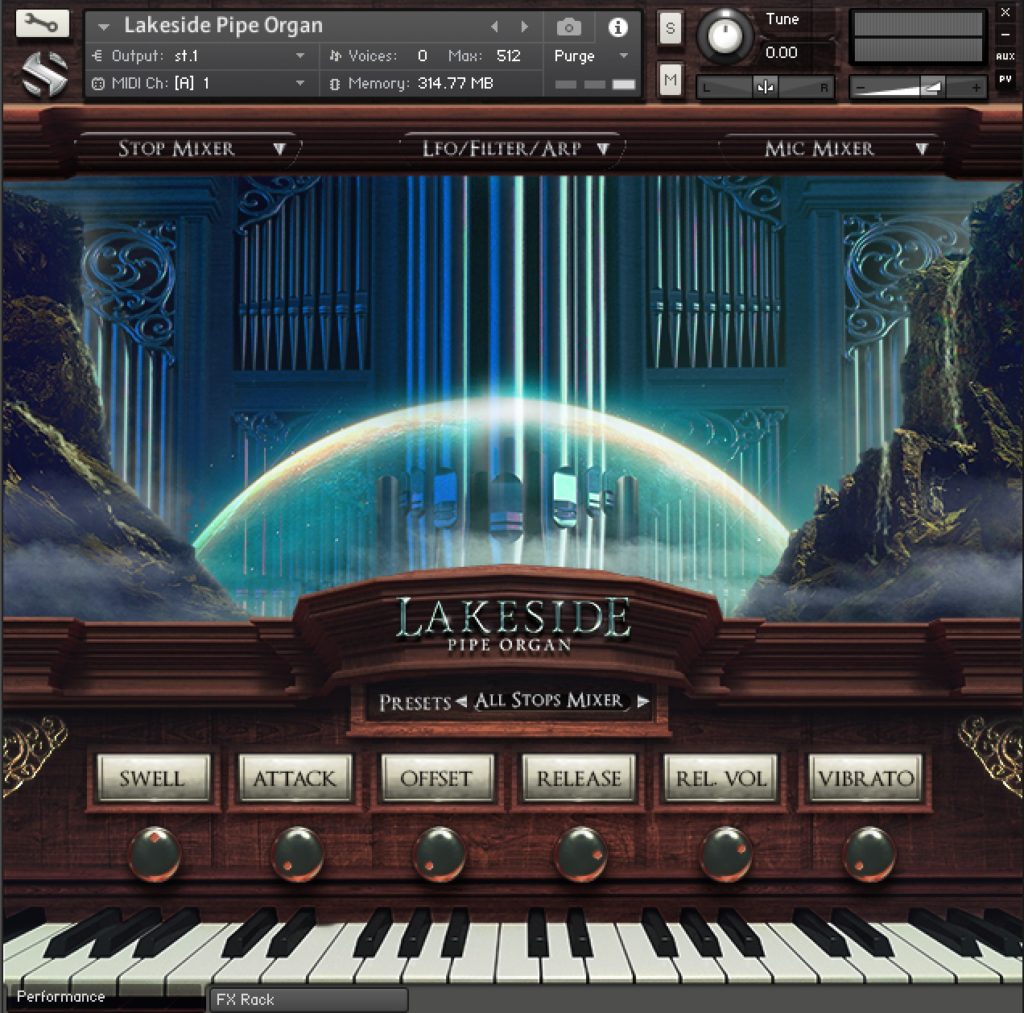Go to next instrument with right arrow
Screen dimensions: 1024x1013
coord(524,27)
